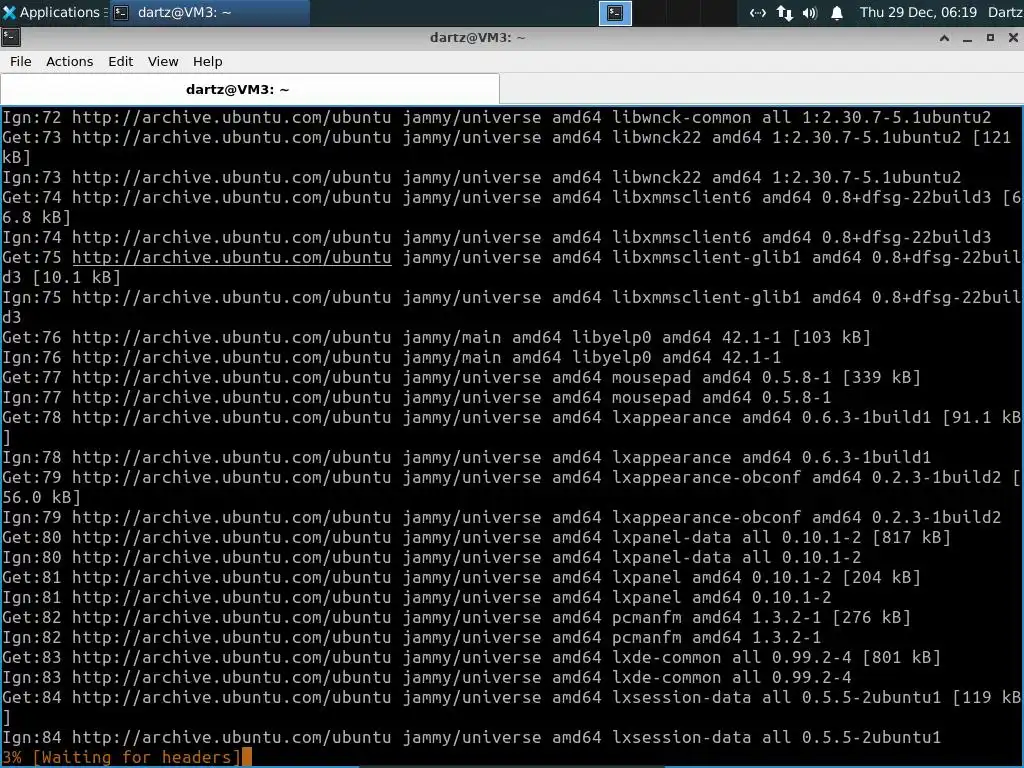Click the terminal window icon in the title bar
Screen dimensions: 1024x768
(x=11, y=37)
